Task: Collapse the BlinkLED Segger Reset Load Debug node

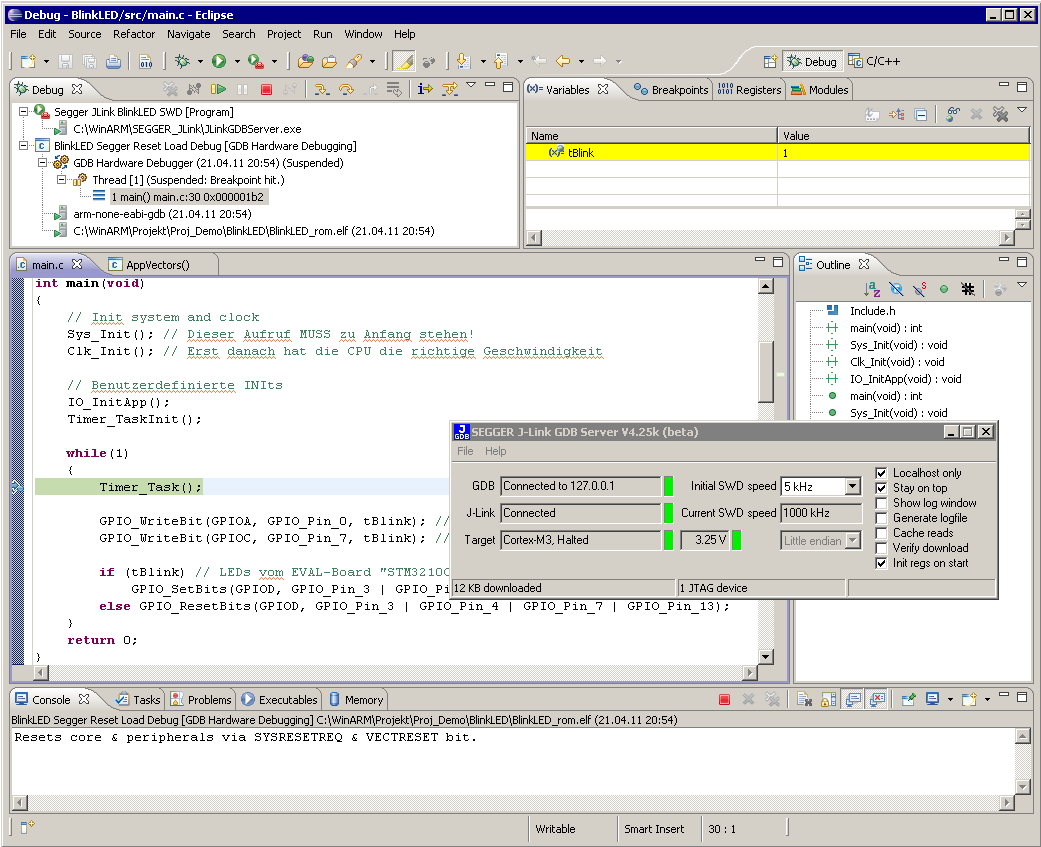Action: 23,145
